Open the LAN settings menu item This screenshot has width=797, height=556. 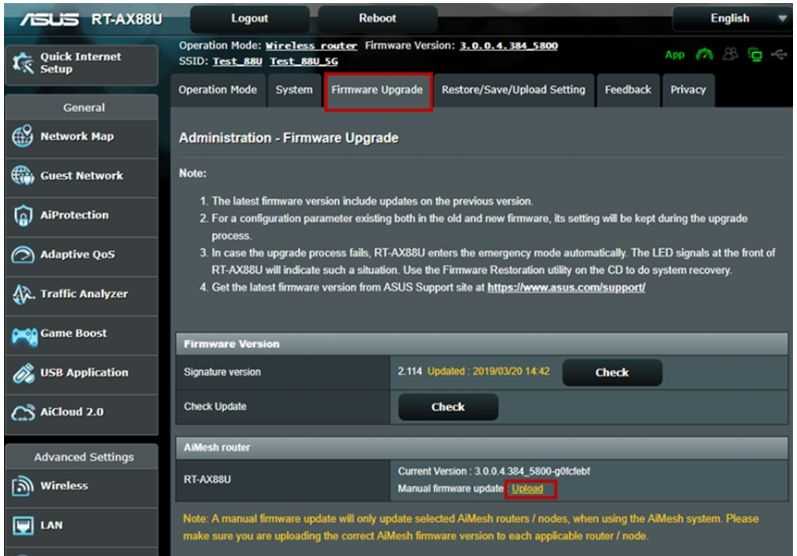tap(81, 526)
